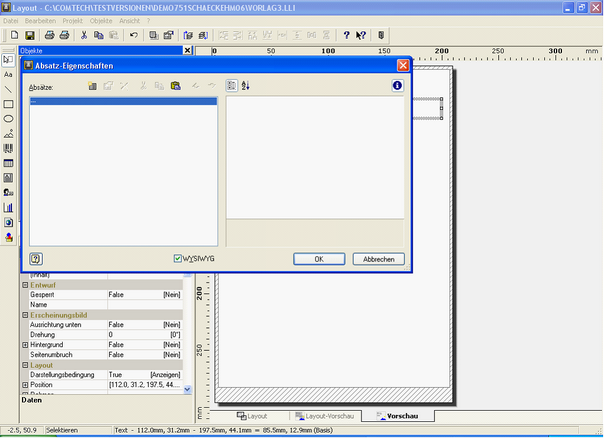Select the Line drawing tool
The image size is (604, 438).
tap(8, 89)
